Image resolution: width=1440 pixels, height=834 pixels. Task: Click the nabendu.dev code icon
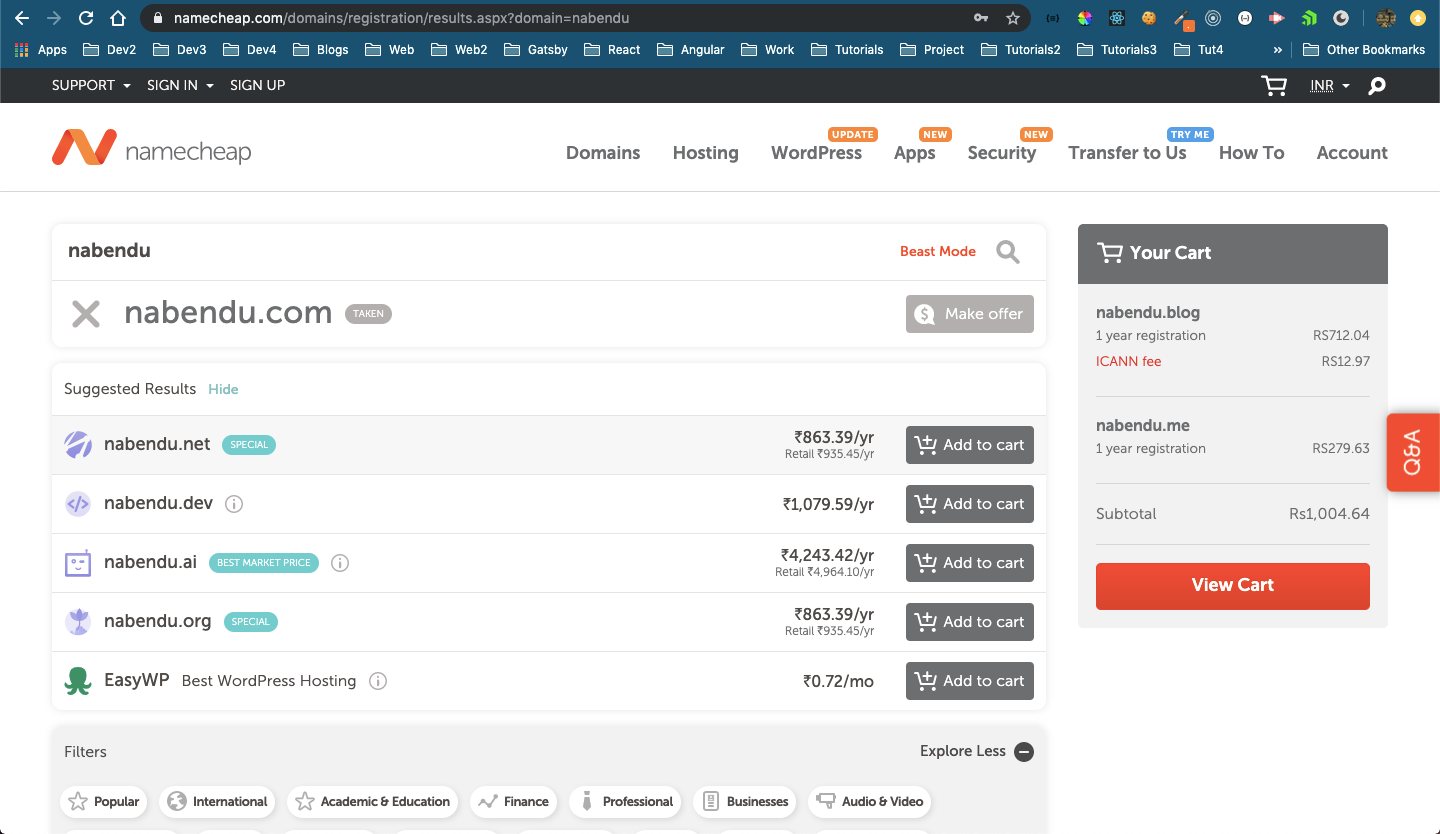coord(78,504)
